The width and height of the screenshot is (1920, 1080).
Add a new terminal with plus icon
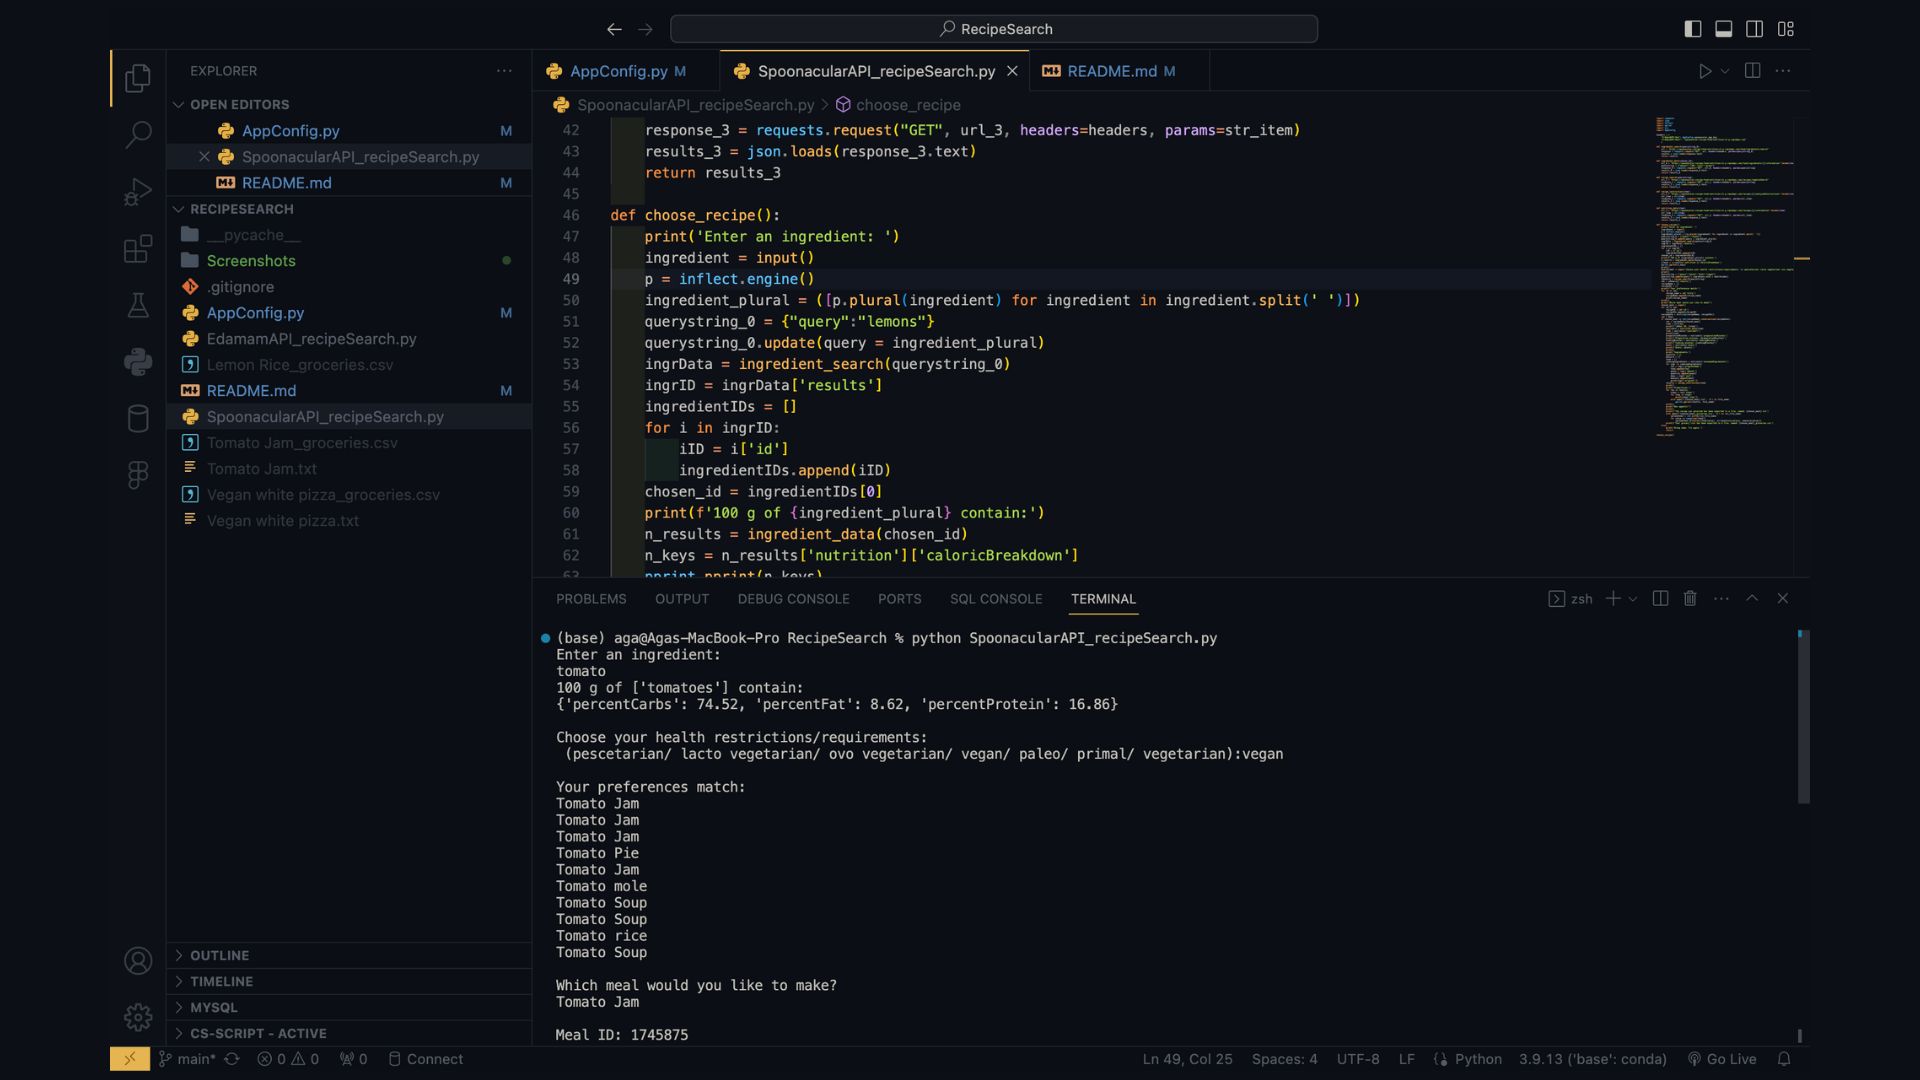click(x=1613, y=599)
